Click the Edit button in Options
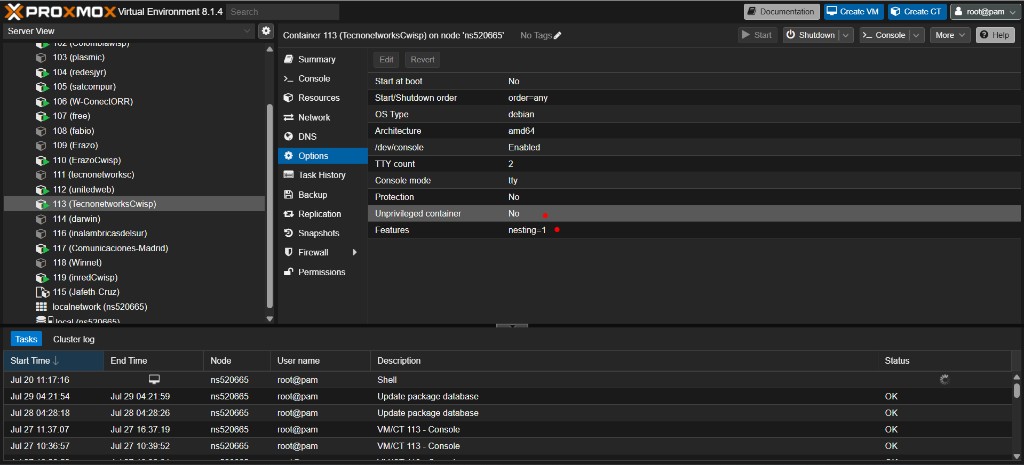Image resolution: width=1024 pixels, height=465 pixels. pos(386,60)
